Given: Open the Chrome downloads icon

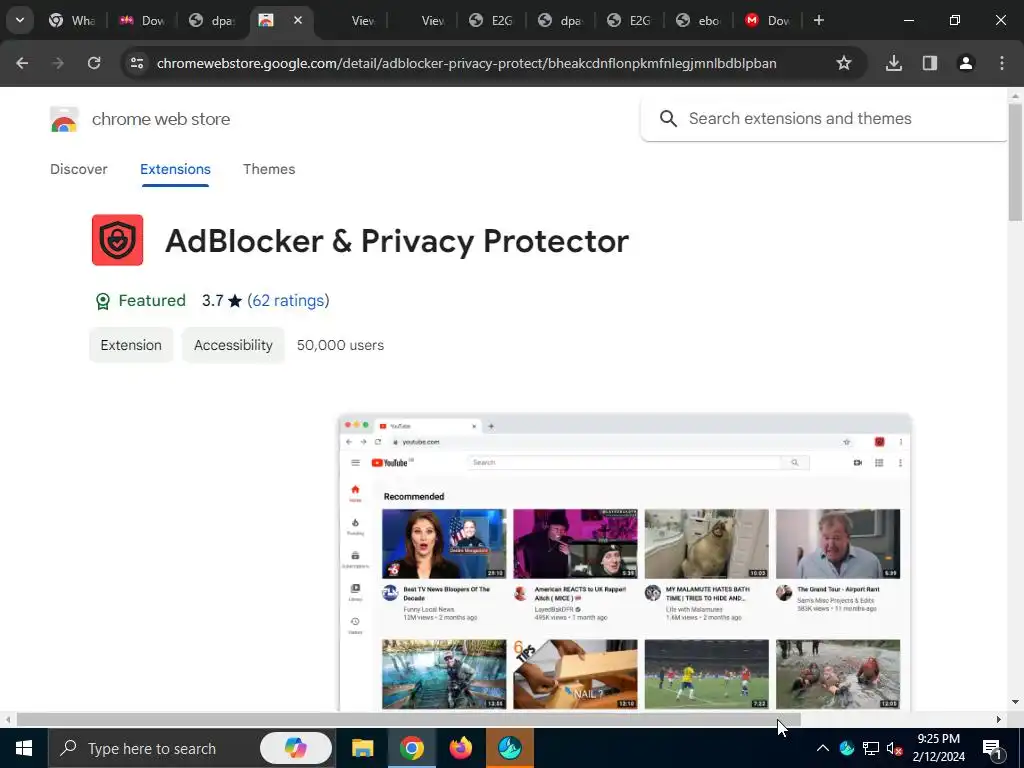Looking at the screenshot, I should pyautogui.click(x=894, y=63).
